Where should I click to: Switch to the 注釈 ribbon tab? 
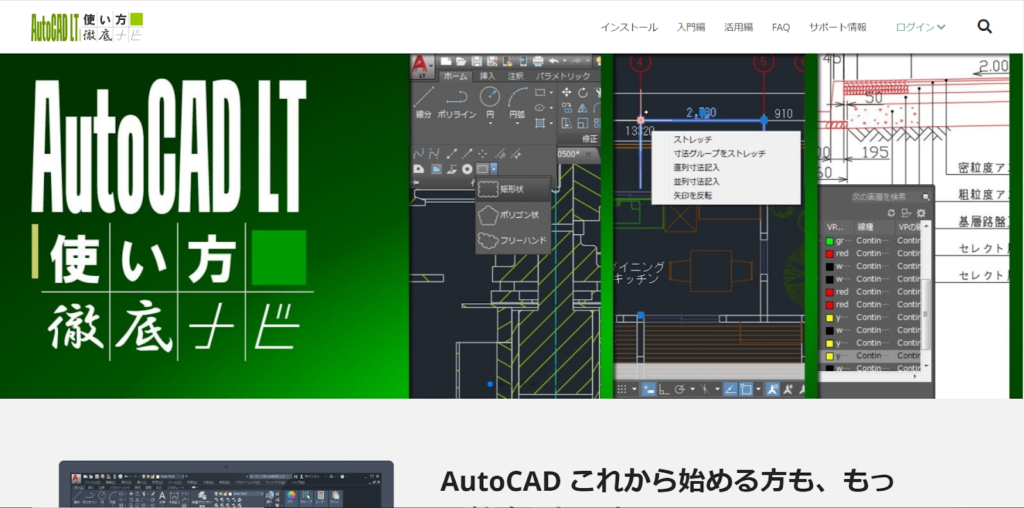(x=515, y=76)
